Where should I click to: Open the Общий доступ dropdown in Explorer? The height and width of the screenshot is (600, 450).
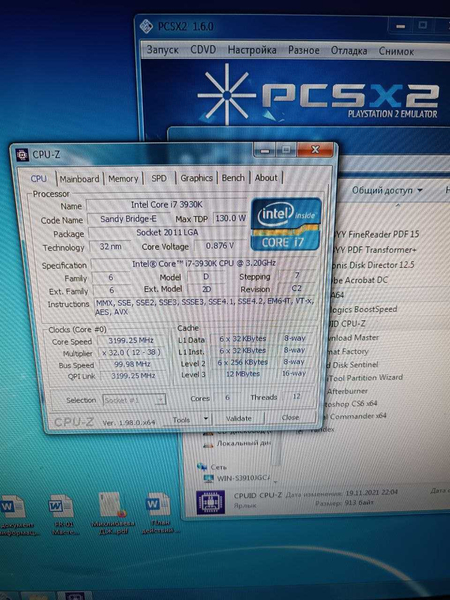tap(387, 190)
